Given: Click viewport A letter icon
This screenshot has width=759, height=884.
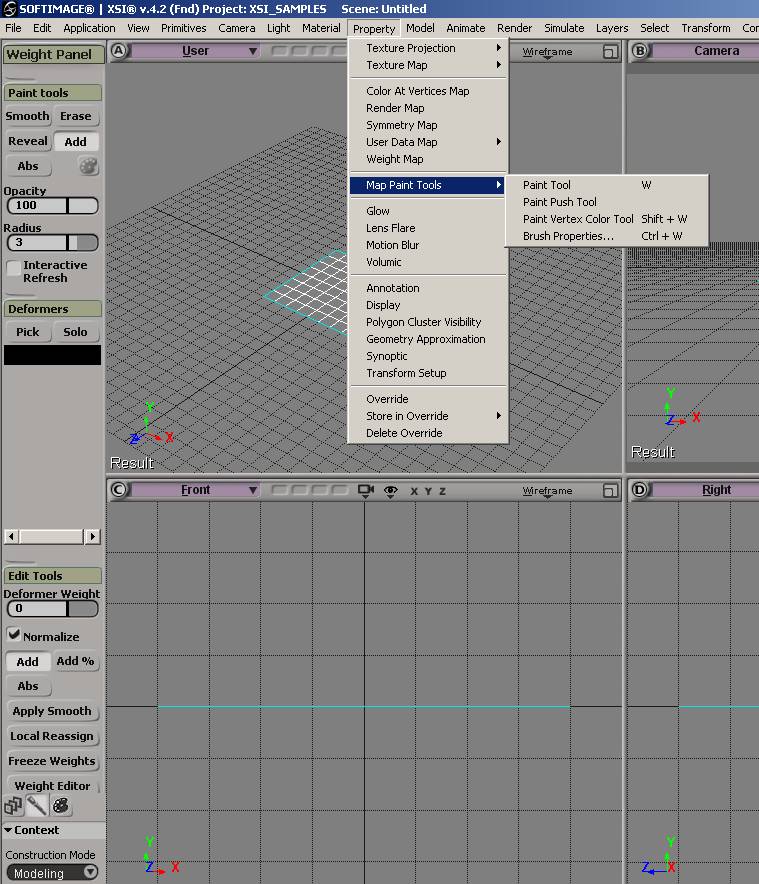Looking at the screenshot, I should point(118,51).
